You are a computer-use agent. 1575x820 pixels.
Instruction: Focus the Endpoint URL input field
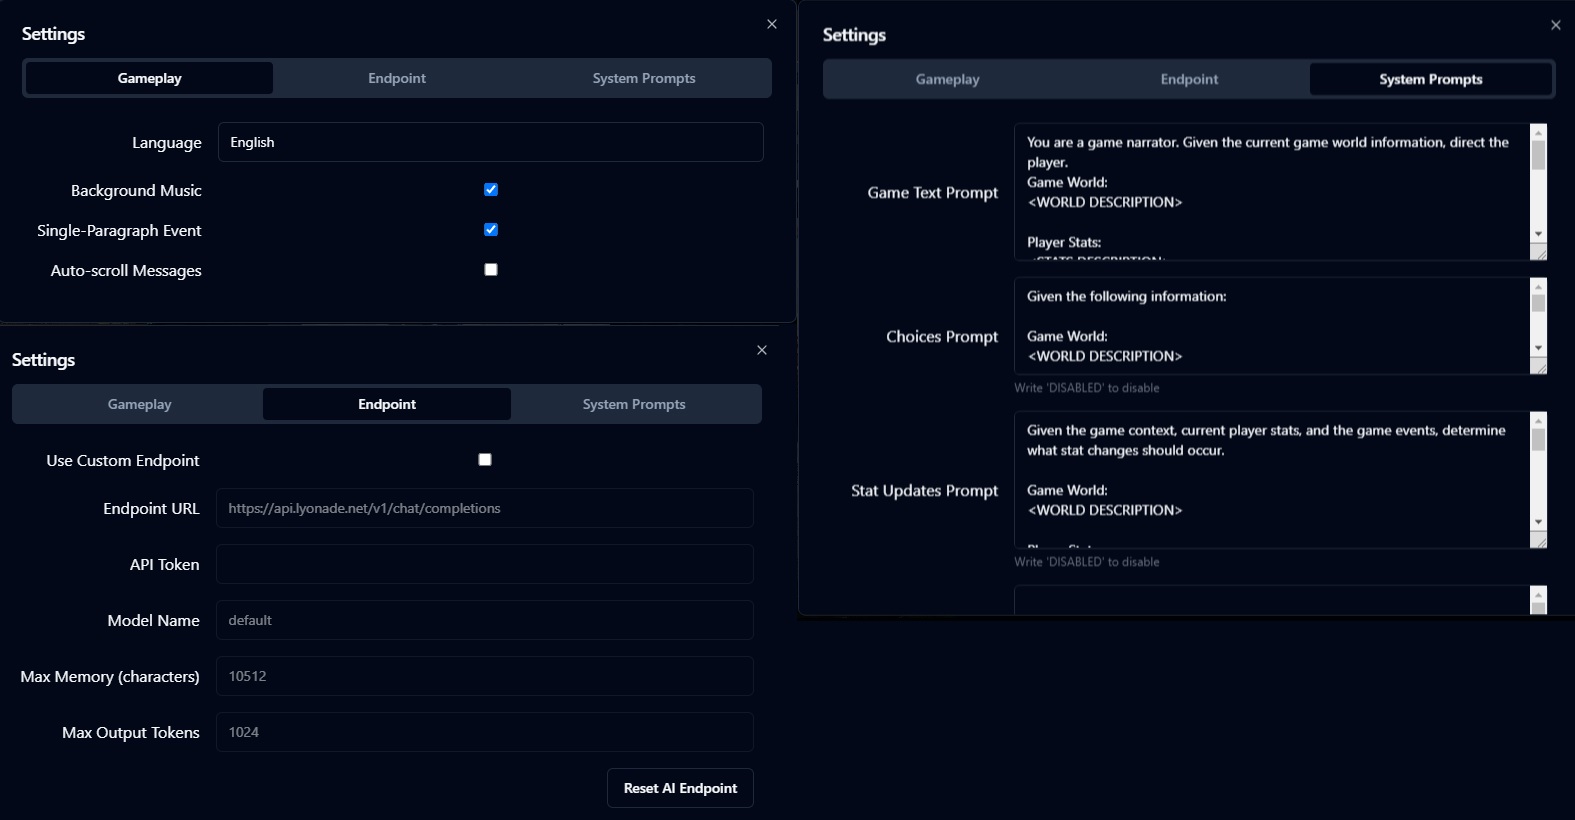pos(484,508)
